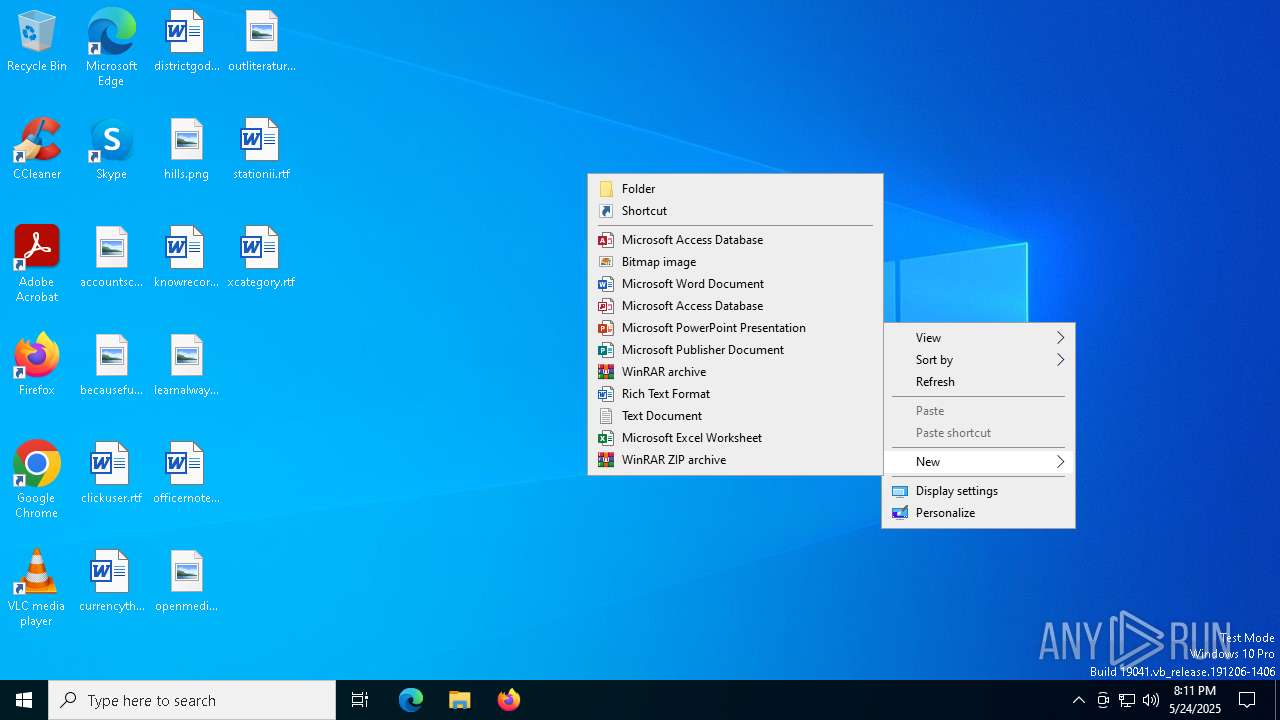Choose Personalize from context menu

click(978, 513)
